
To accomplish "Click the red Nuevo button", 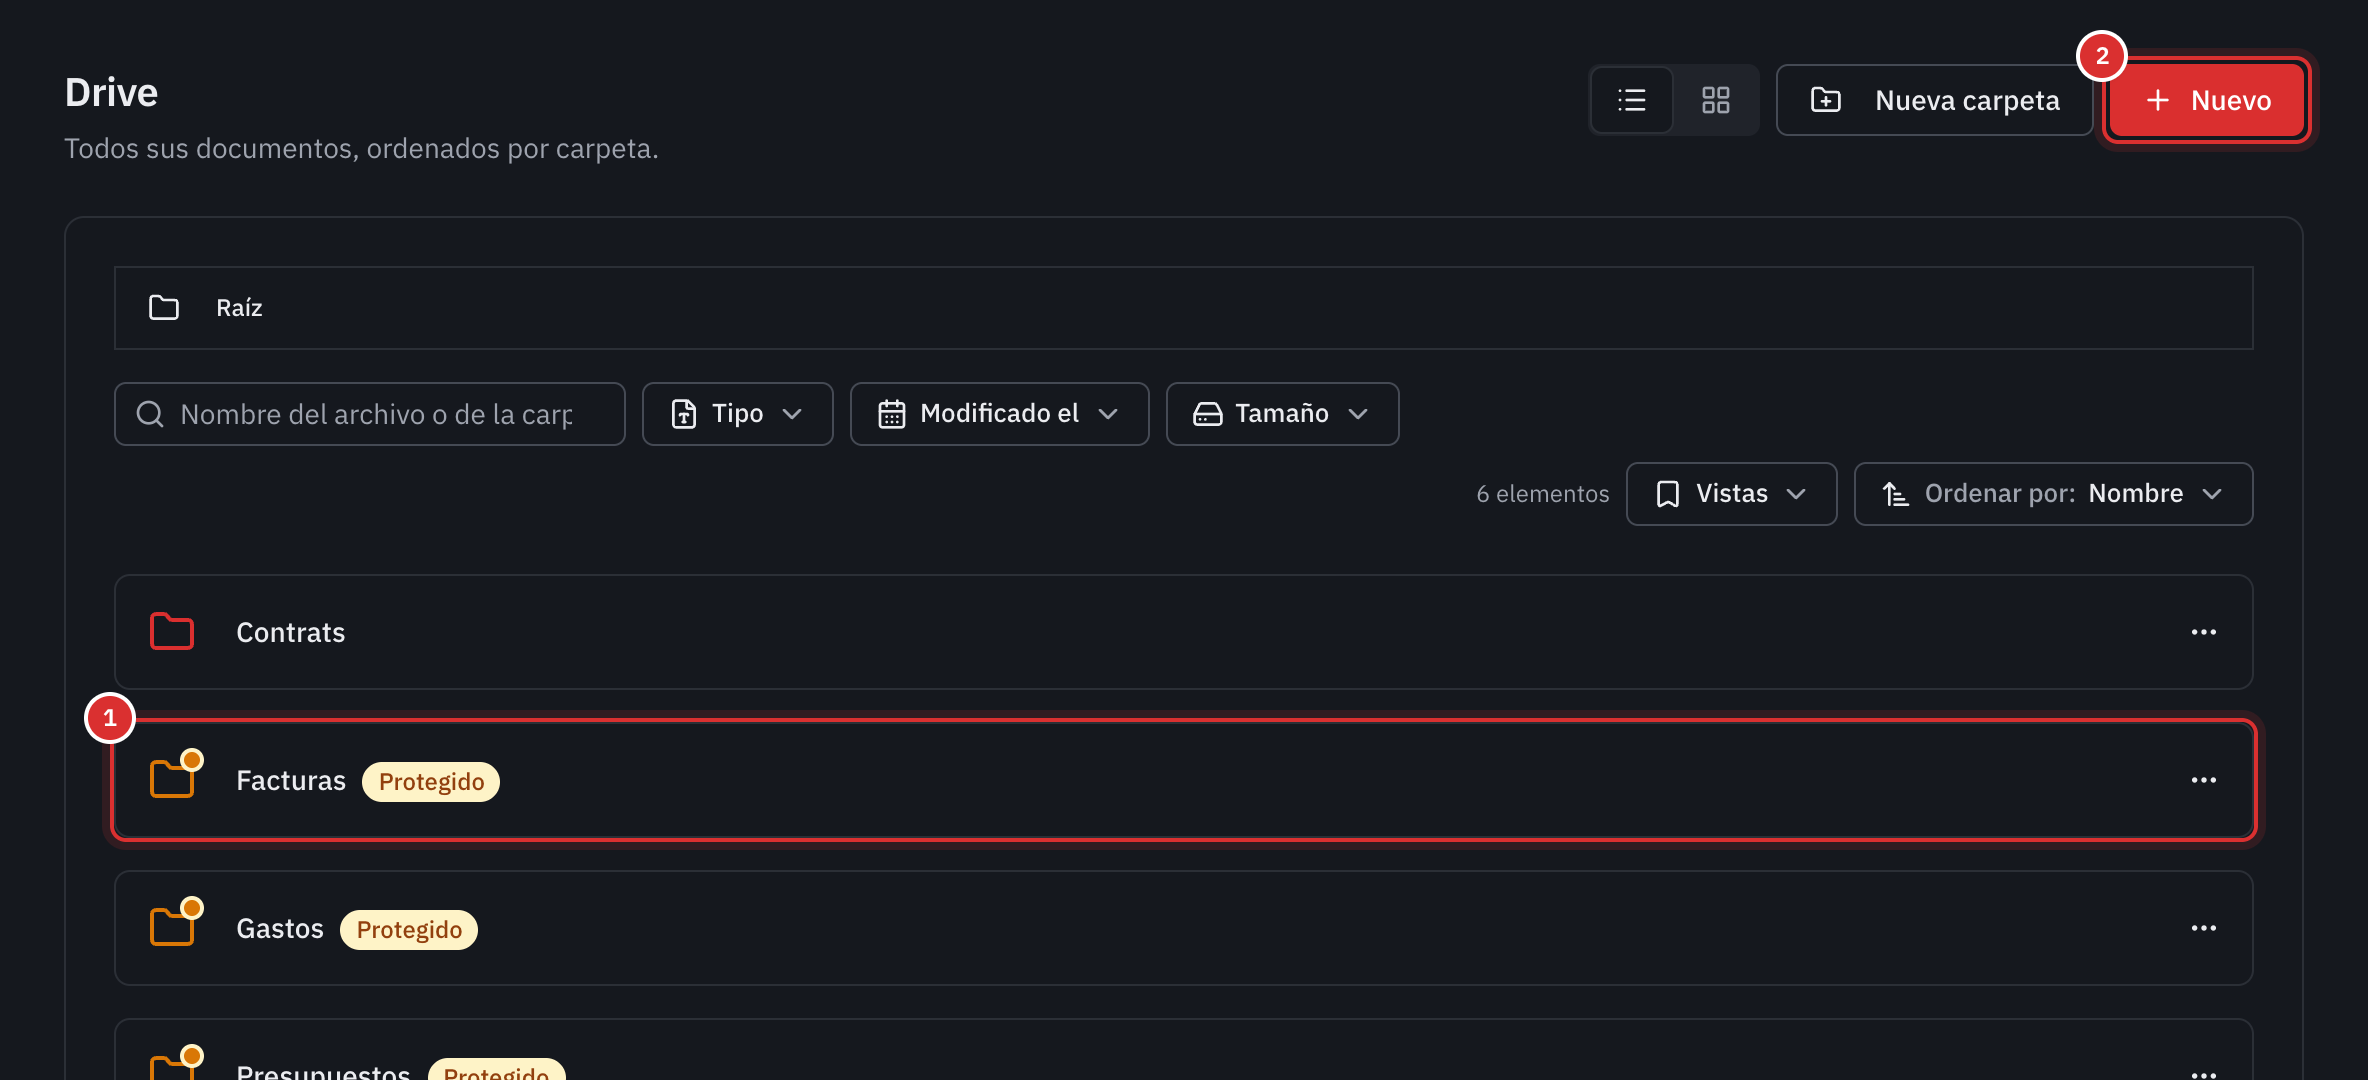I will click(2207, 100).
